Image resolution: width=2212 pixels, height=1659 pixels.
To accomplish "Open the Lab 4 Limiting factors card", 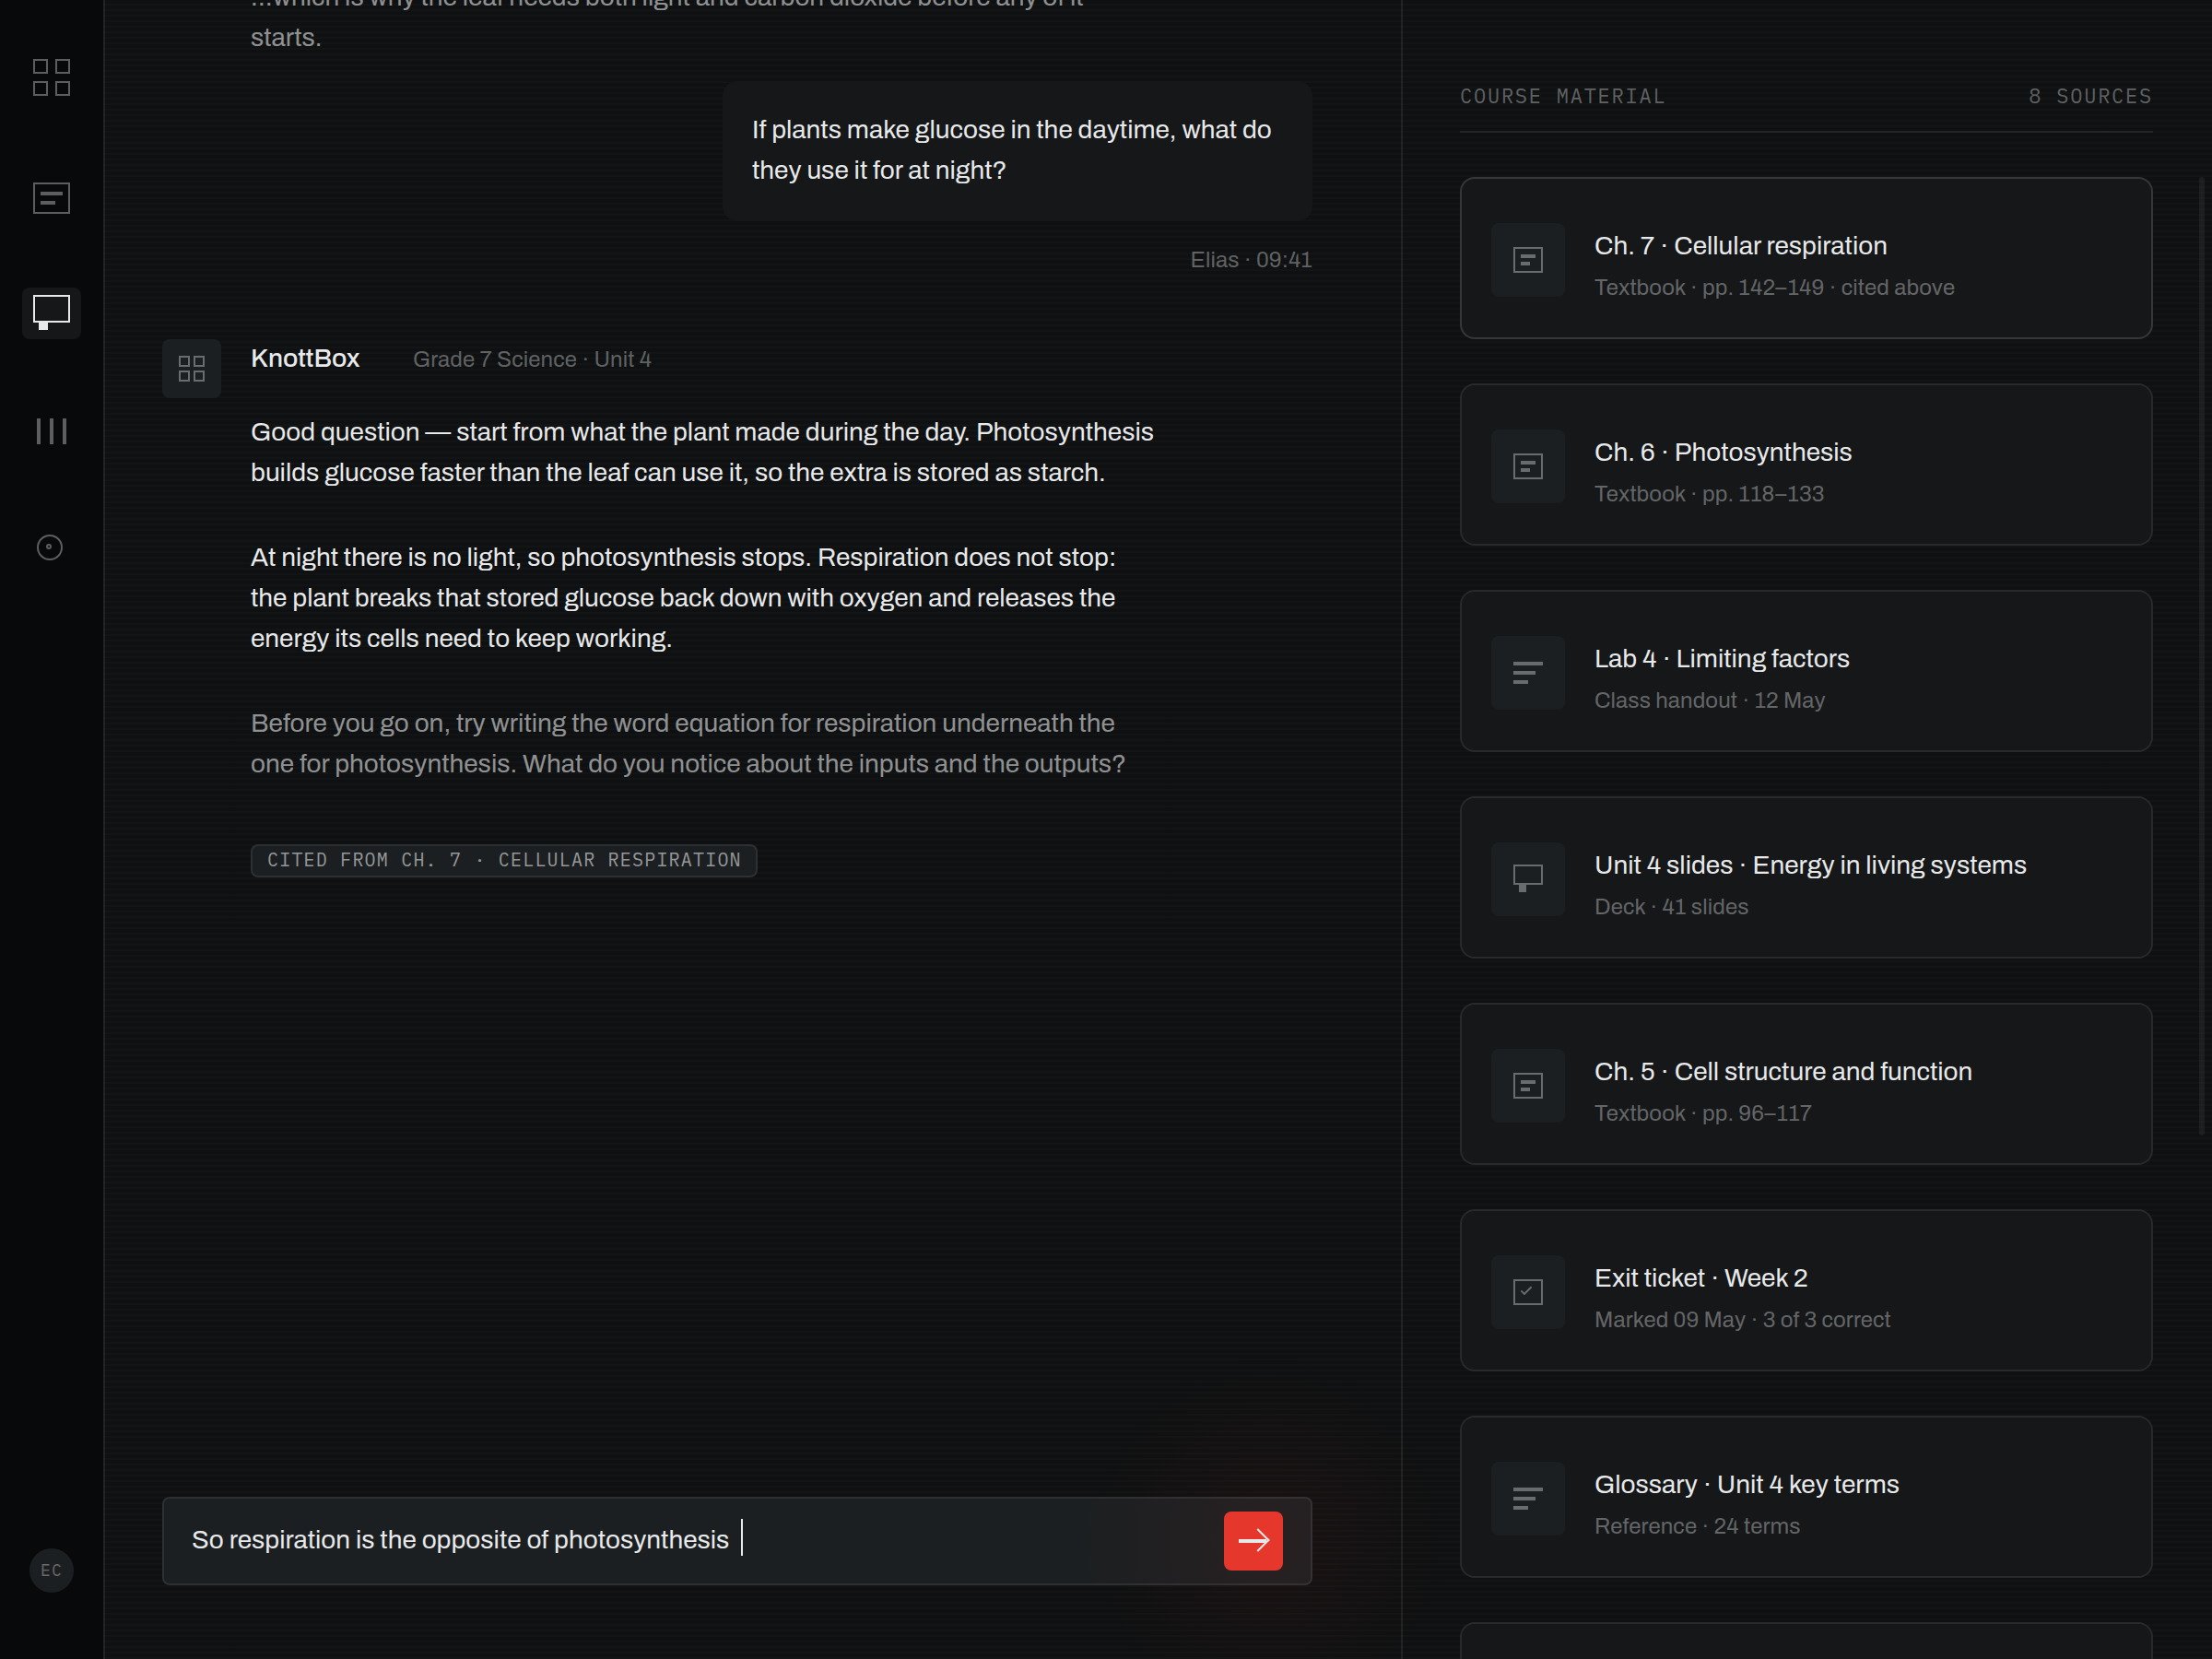I will coord(1806,671).
